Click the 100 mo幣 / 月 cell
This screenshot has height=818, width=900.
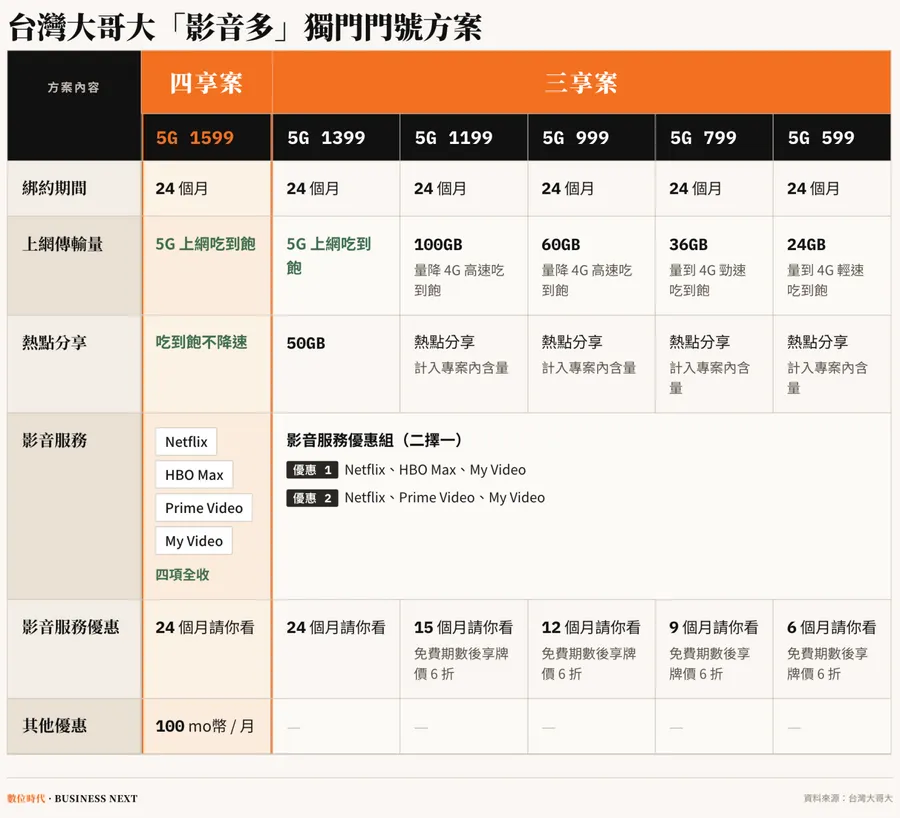pos(205,726)
